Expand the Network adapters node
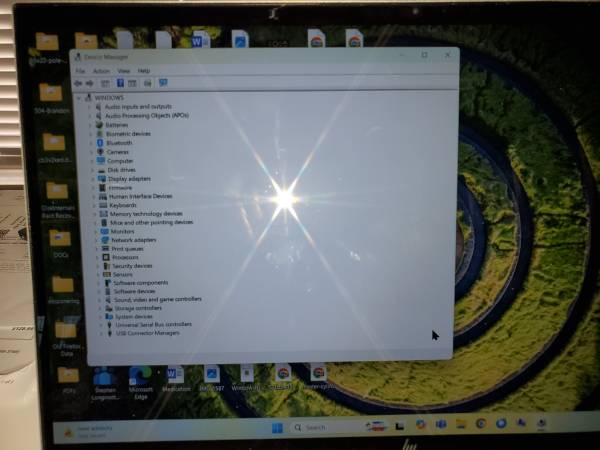 point(97,240)
